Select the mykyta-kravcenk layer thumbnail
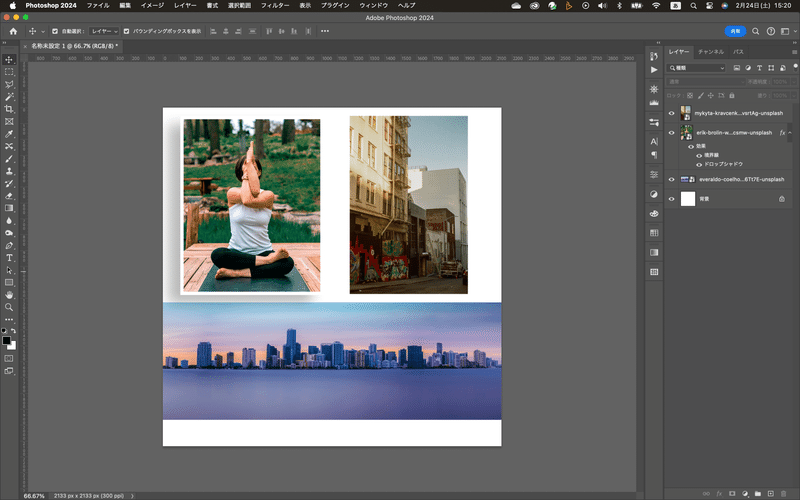Image resolution: width=800 pixels, height=500 pixels. [x=686, y=113]
